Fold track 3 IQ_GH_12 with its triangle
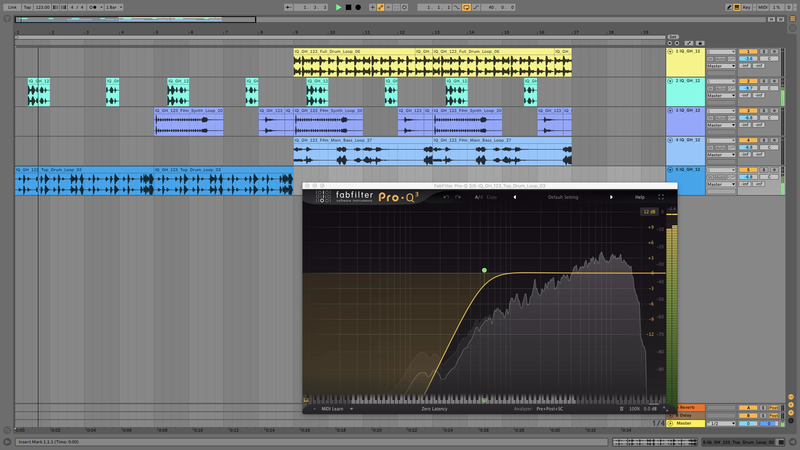 click(670, 111)
